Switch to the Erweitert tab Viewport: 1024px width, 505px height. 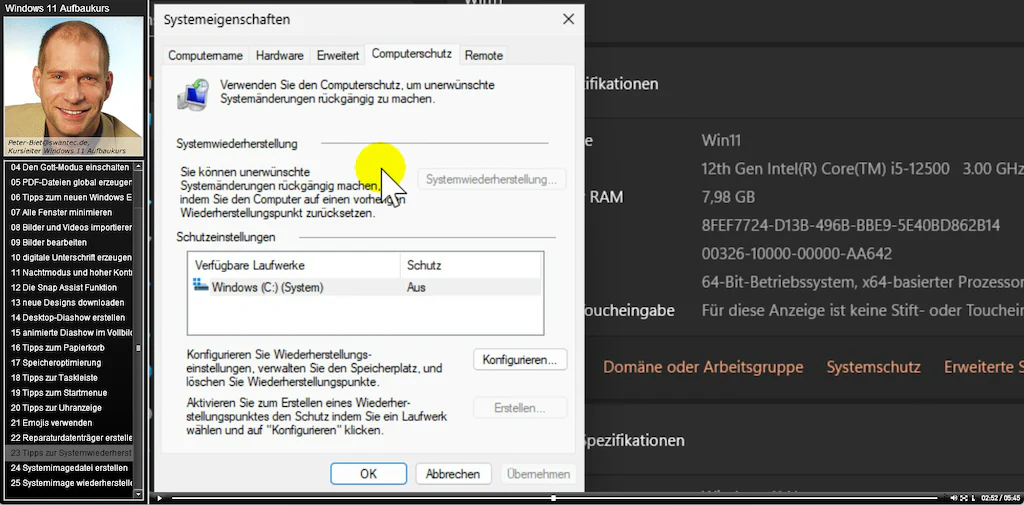pyautogui.click(x=338, y=56)
